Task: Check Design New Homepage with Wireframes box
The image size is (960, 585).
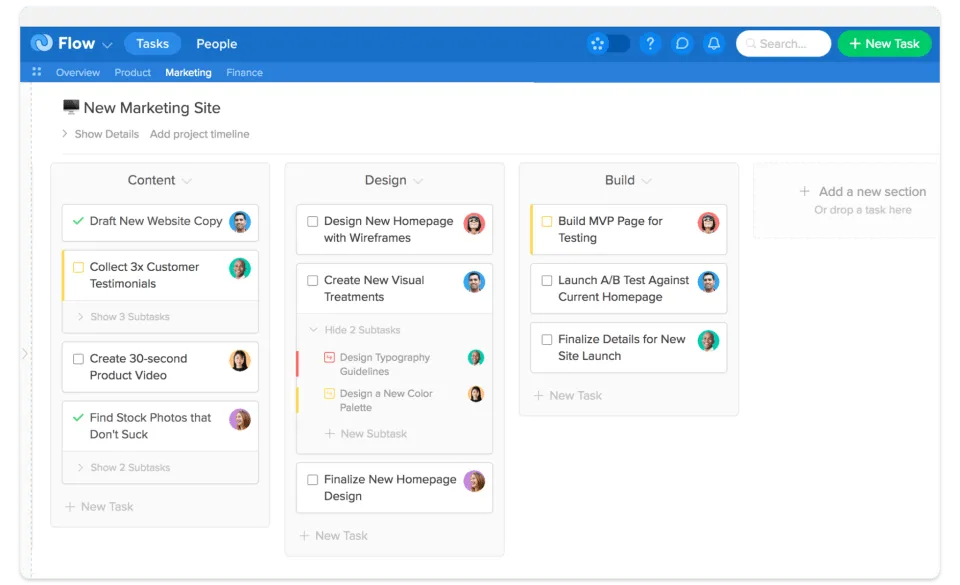Action: [312, 222]
